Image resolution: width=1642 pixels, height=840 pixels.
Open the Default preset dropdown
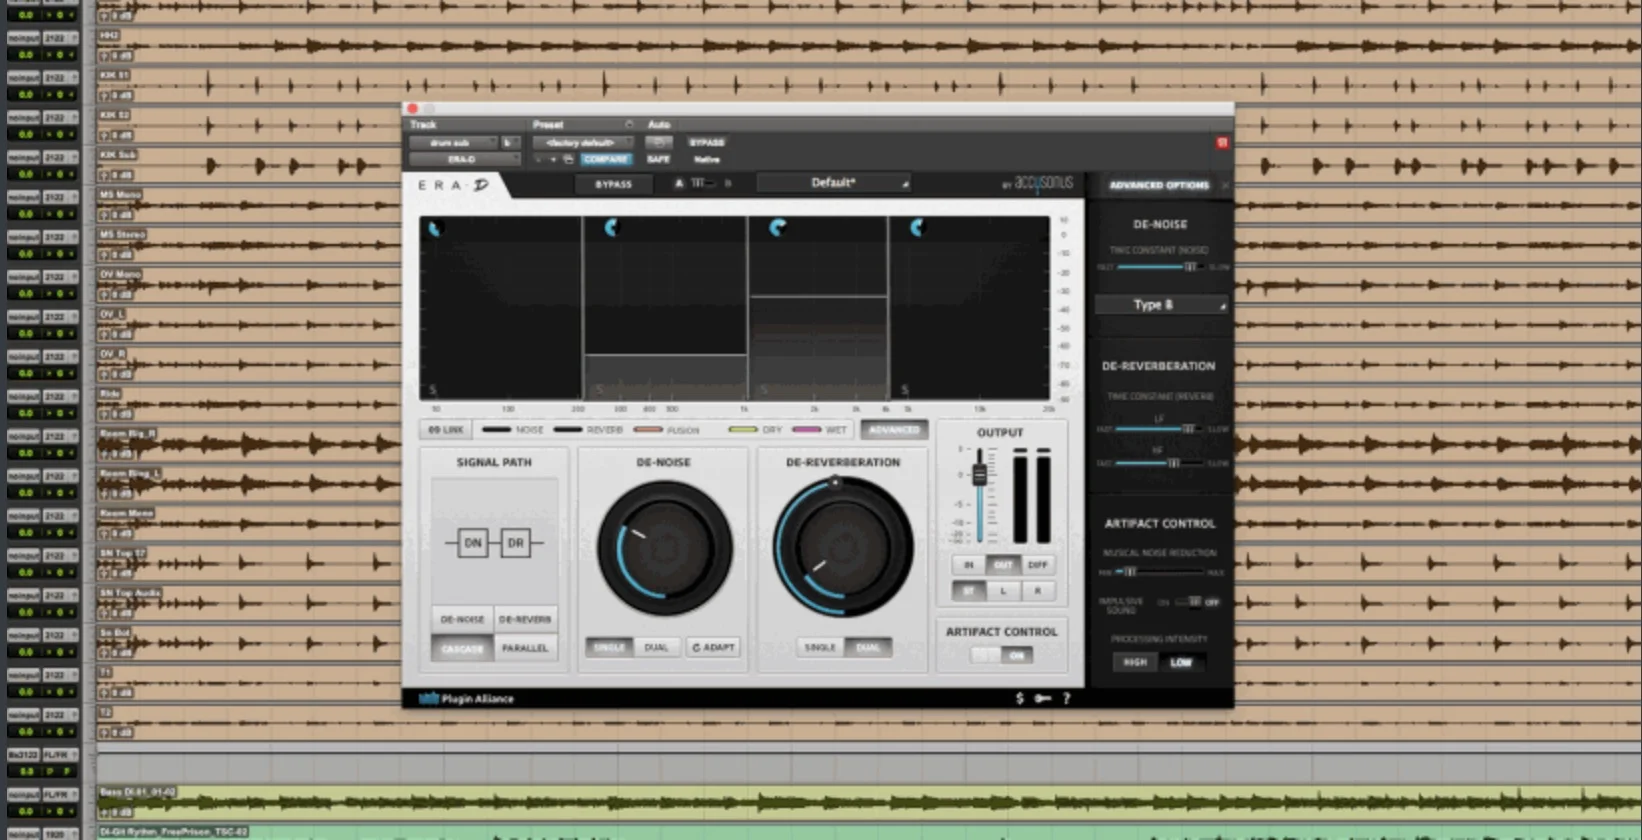tap(833, 183)
